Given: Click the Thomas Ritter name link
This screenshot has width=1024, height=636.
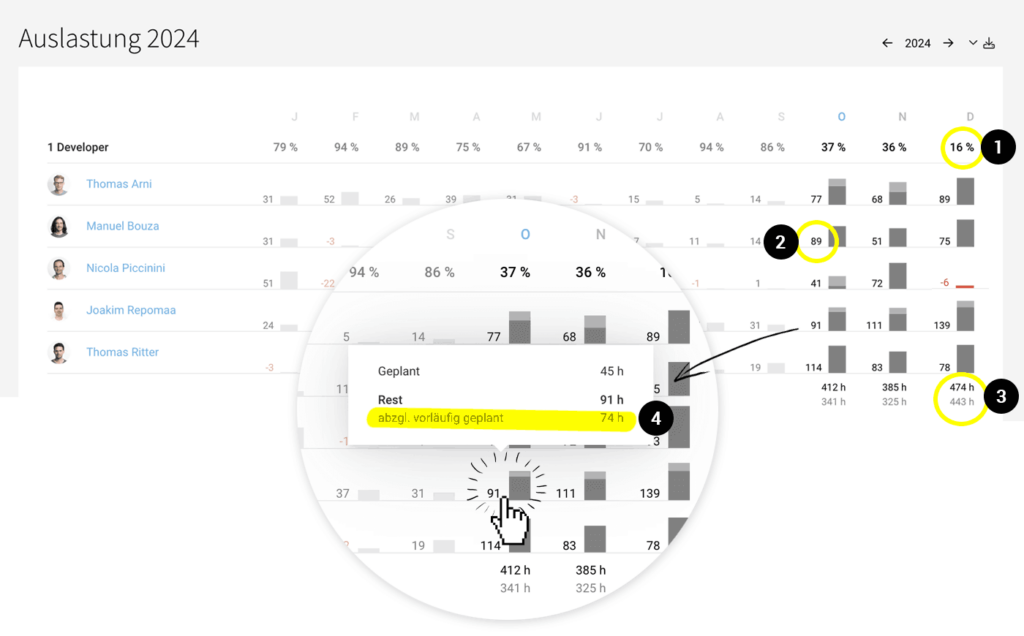Looking at the screenshot, I should click(122, 352).
